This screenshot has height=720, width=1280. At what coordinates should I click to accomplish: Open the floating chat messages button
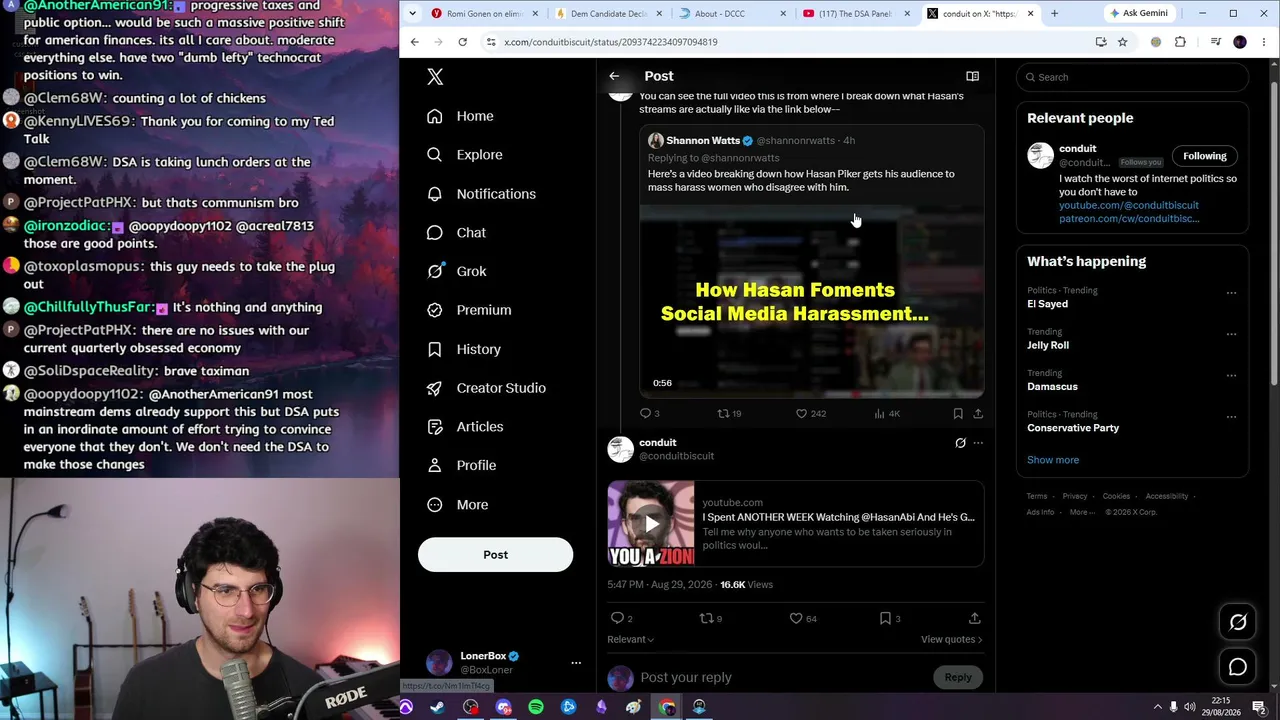coord(1237,667)
